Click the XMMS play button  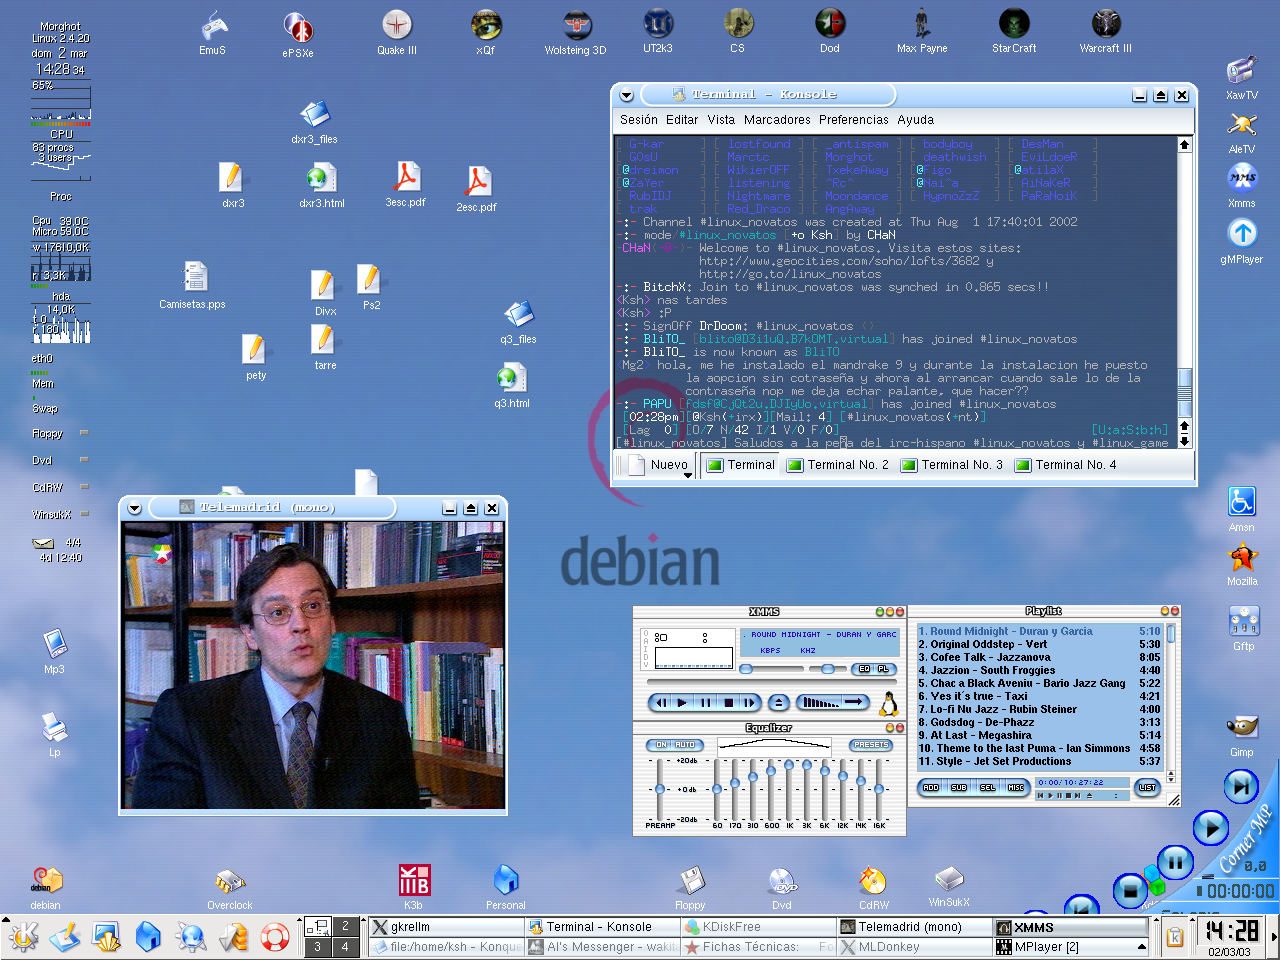(x=682, y=703)
